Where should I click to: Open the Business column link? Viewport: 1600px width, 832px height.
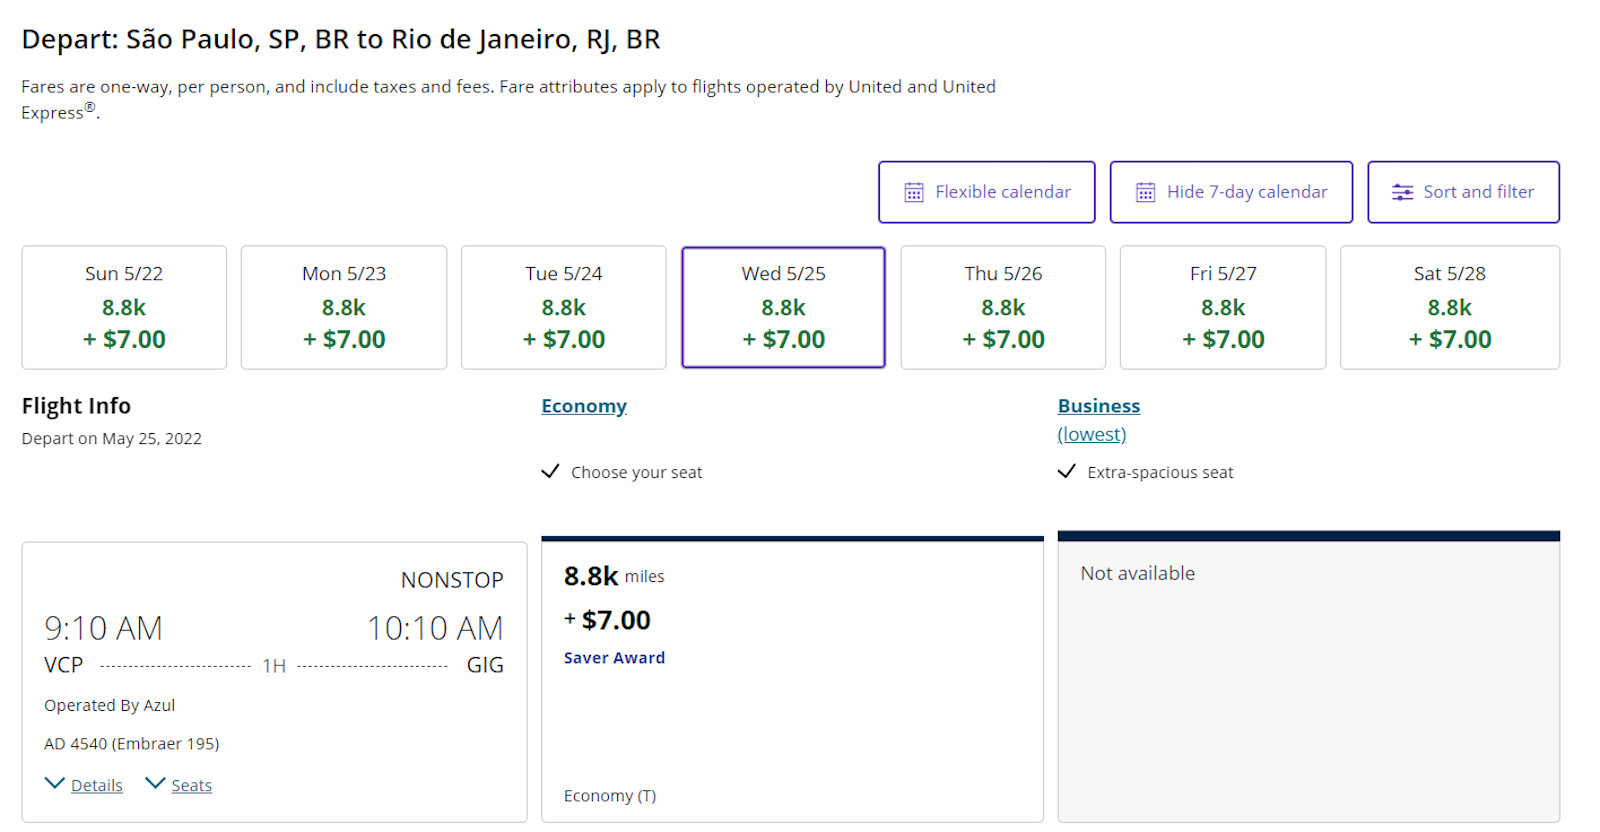(1099, 406)
